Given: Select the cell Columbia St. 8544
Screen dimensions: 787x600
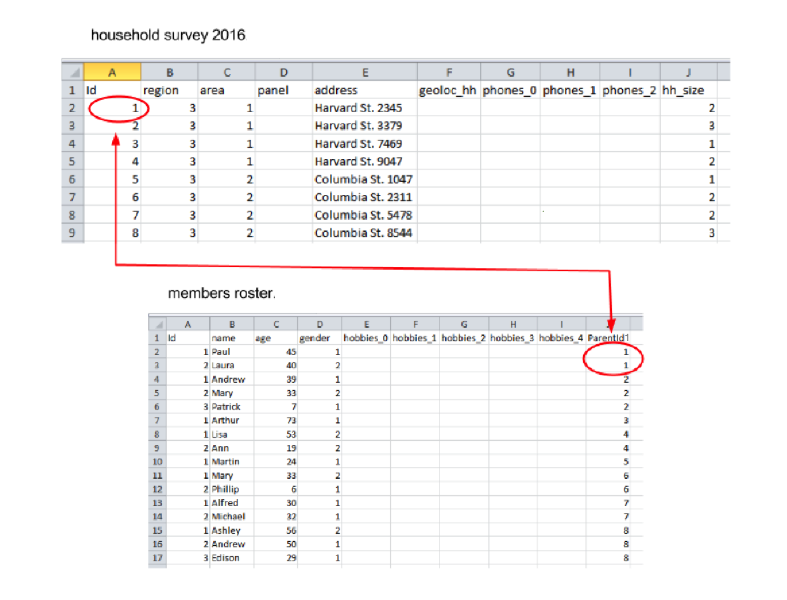Looking at the screenshot, I should (x=365, y=233).
